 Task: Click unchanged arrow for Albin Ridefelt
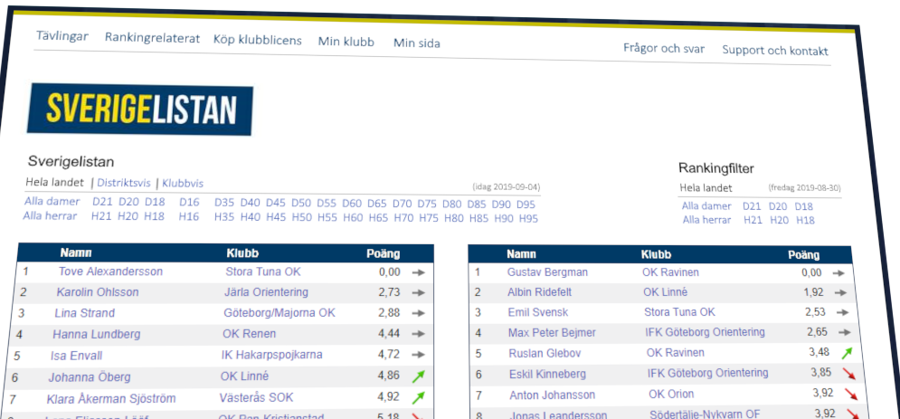click(841, 293)
